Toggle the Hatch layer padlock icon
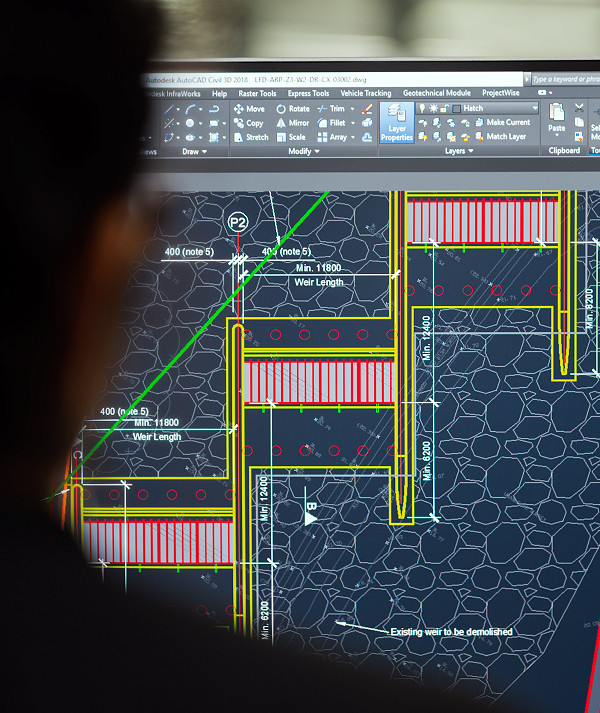 click(444, 108)
